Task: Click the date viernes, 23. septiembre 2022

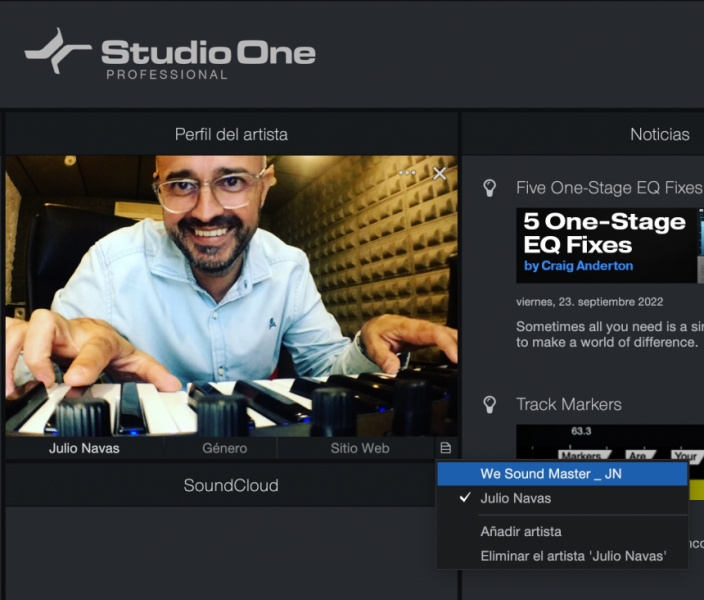Action: coord(590,302)
